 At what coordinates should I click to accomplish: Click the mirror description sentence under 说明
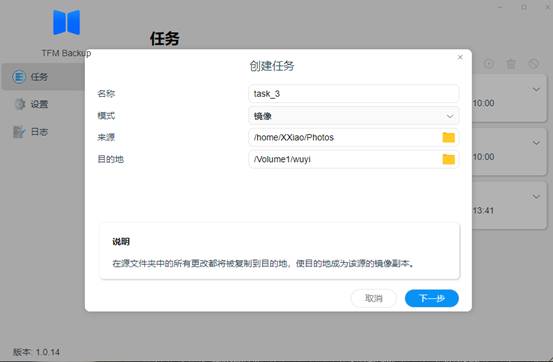coord(263,264)
